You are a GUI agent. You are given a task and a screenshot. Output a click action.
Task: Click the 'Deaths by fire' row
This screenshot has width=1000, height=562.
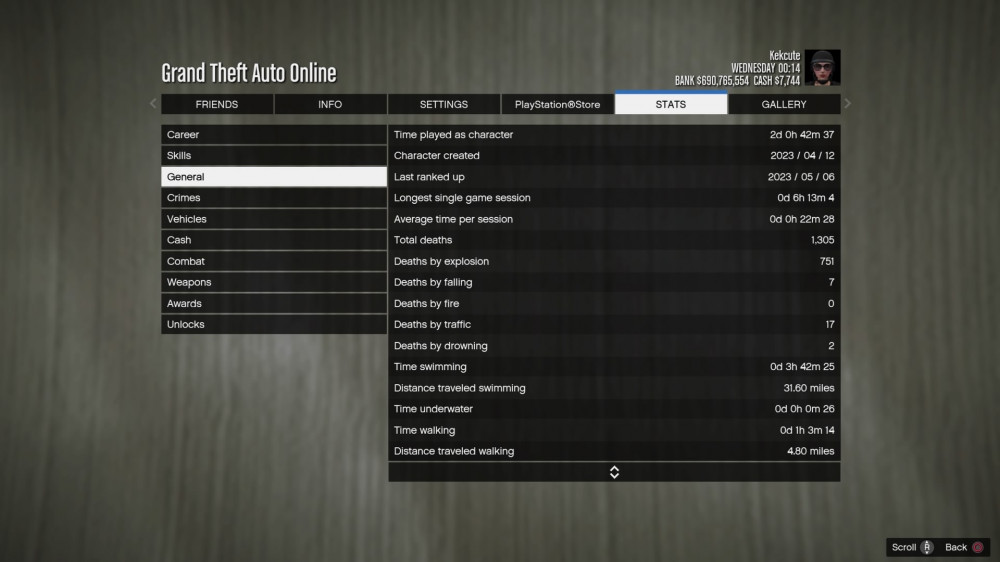tap(614, 304)
